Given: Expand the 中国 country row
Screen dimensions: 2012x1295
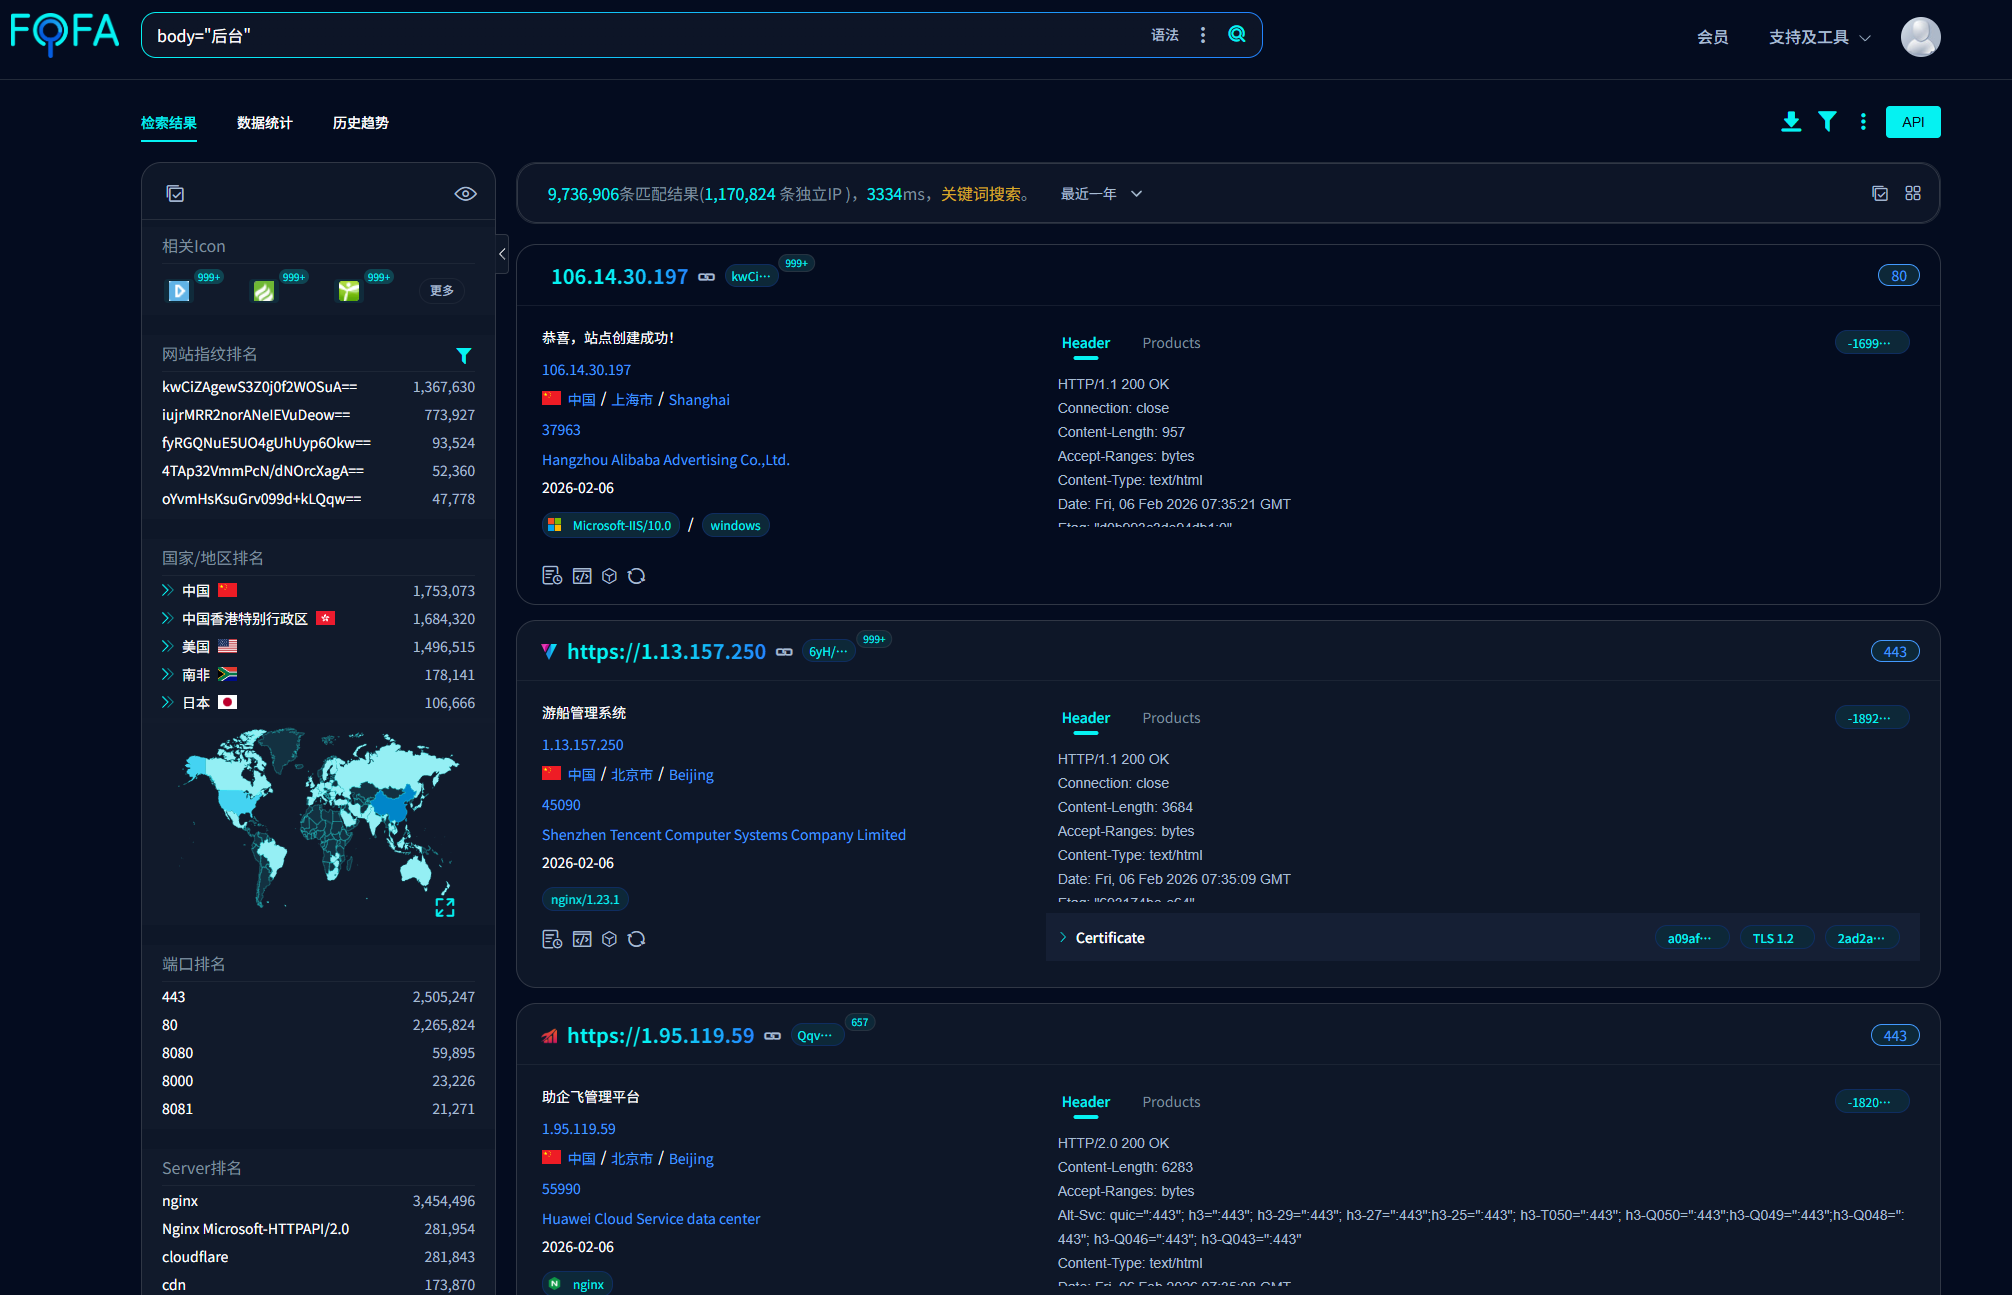Looking at the screenshot, I should pyautogui.click(x=168, y=590).
